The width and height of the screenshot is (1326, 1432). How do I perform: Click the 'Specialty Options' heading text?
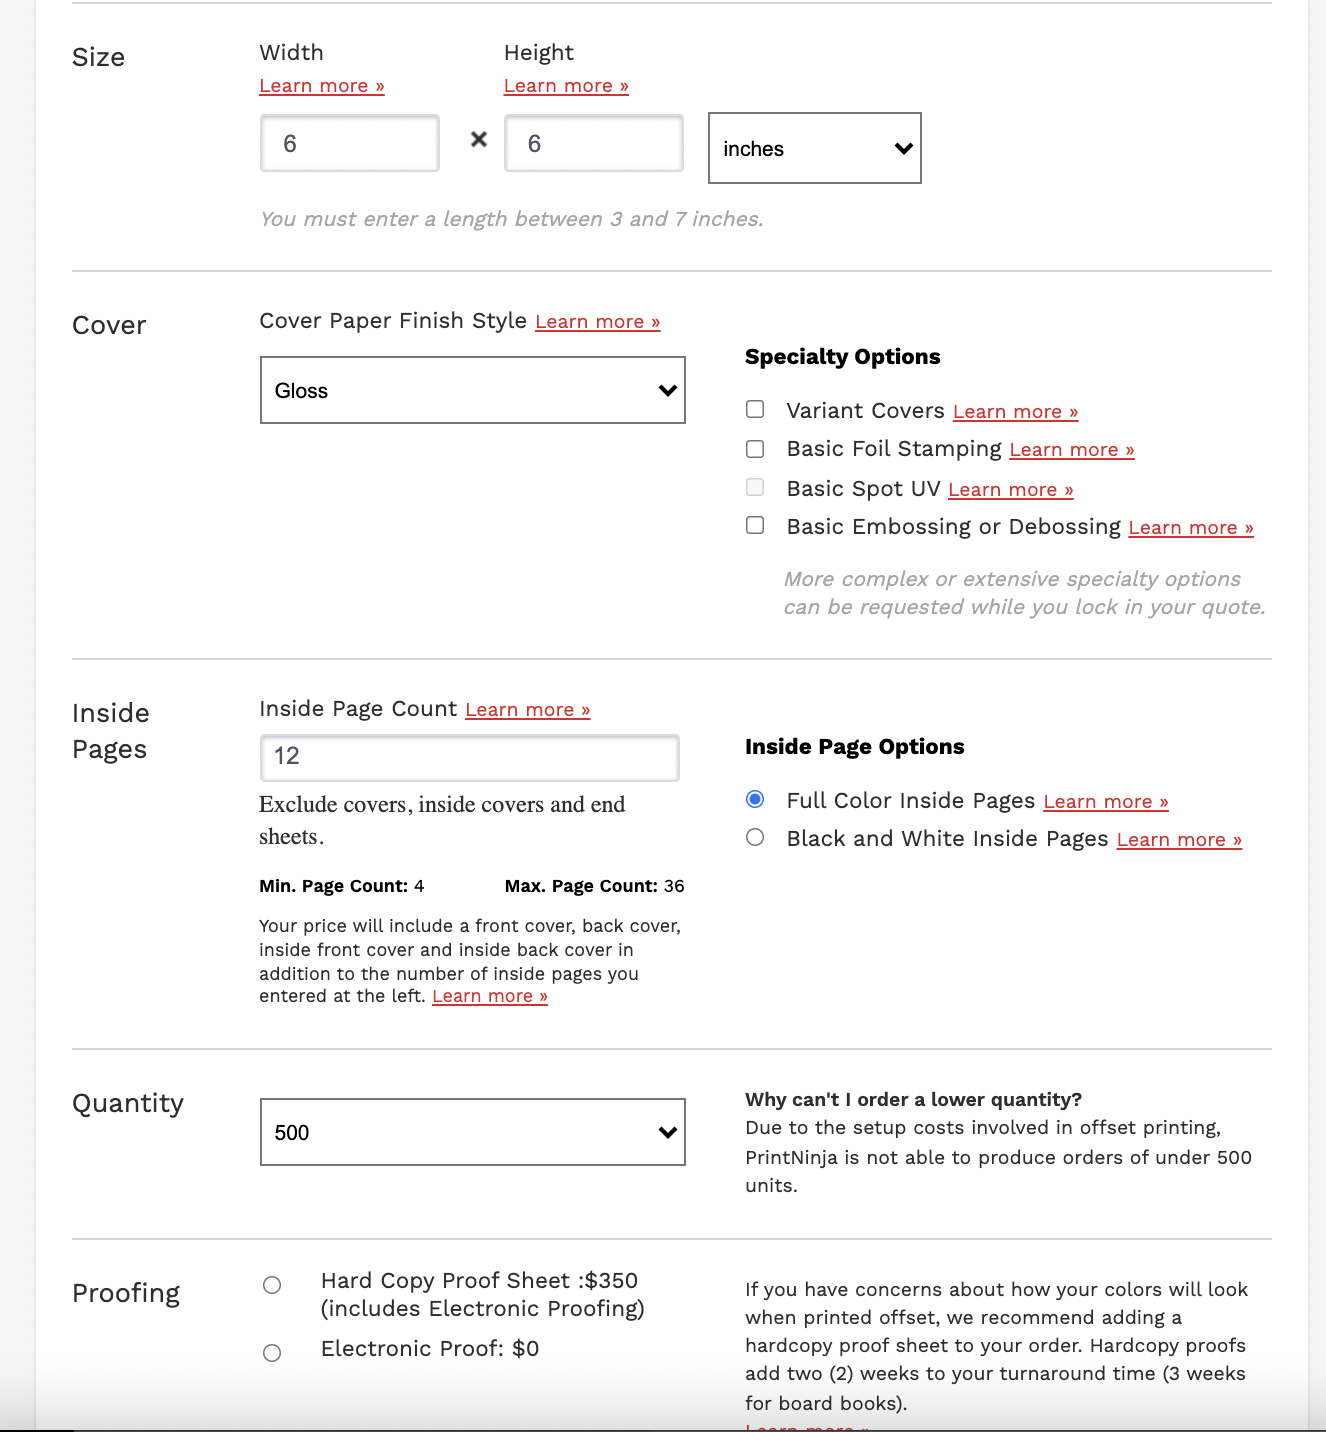pos(843,357)
